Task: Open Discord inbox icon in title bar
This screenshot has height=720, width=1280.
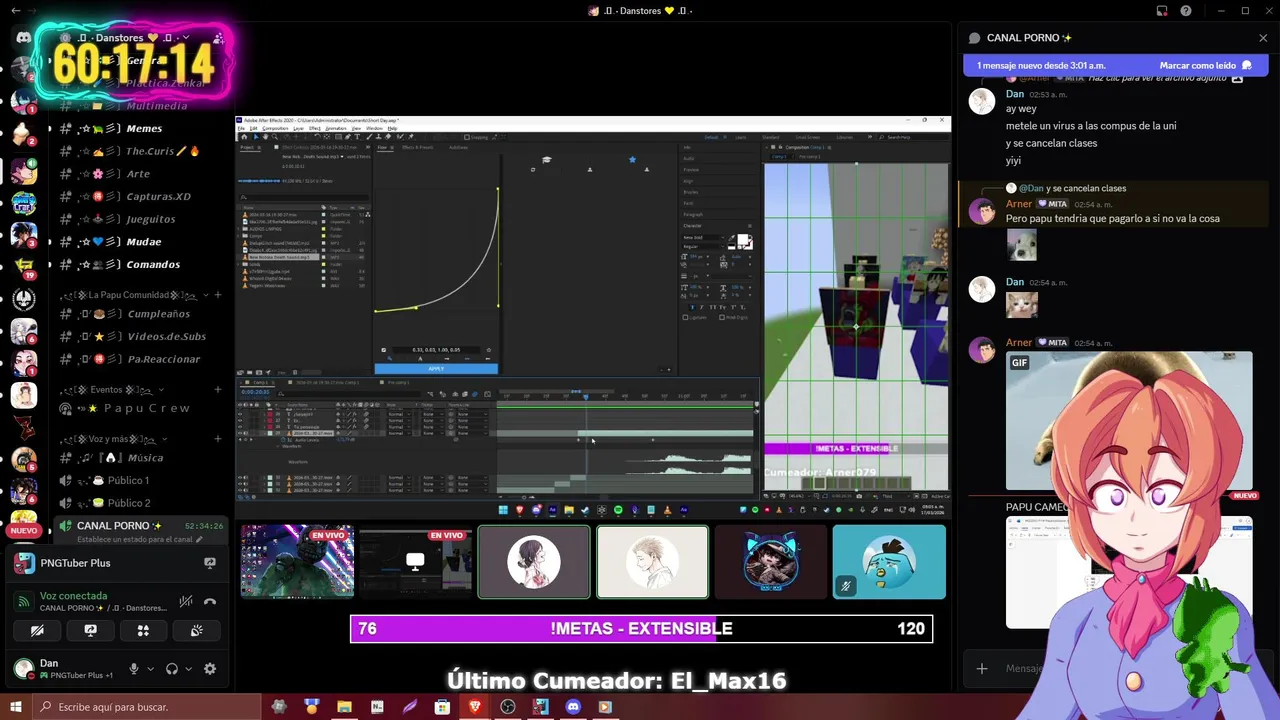Action: coord(1162,11)
